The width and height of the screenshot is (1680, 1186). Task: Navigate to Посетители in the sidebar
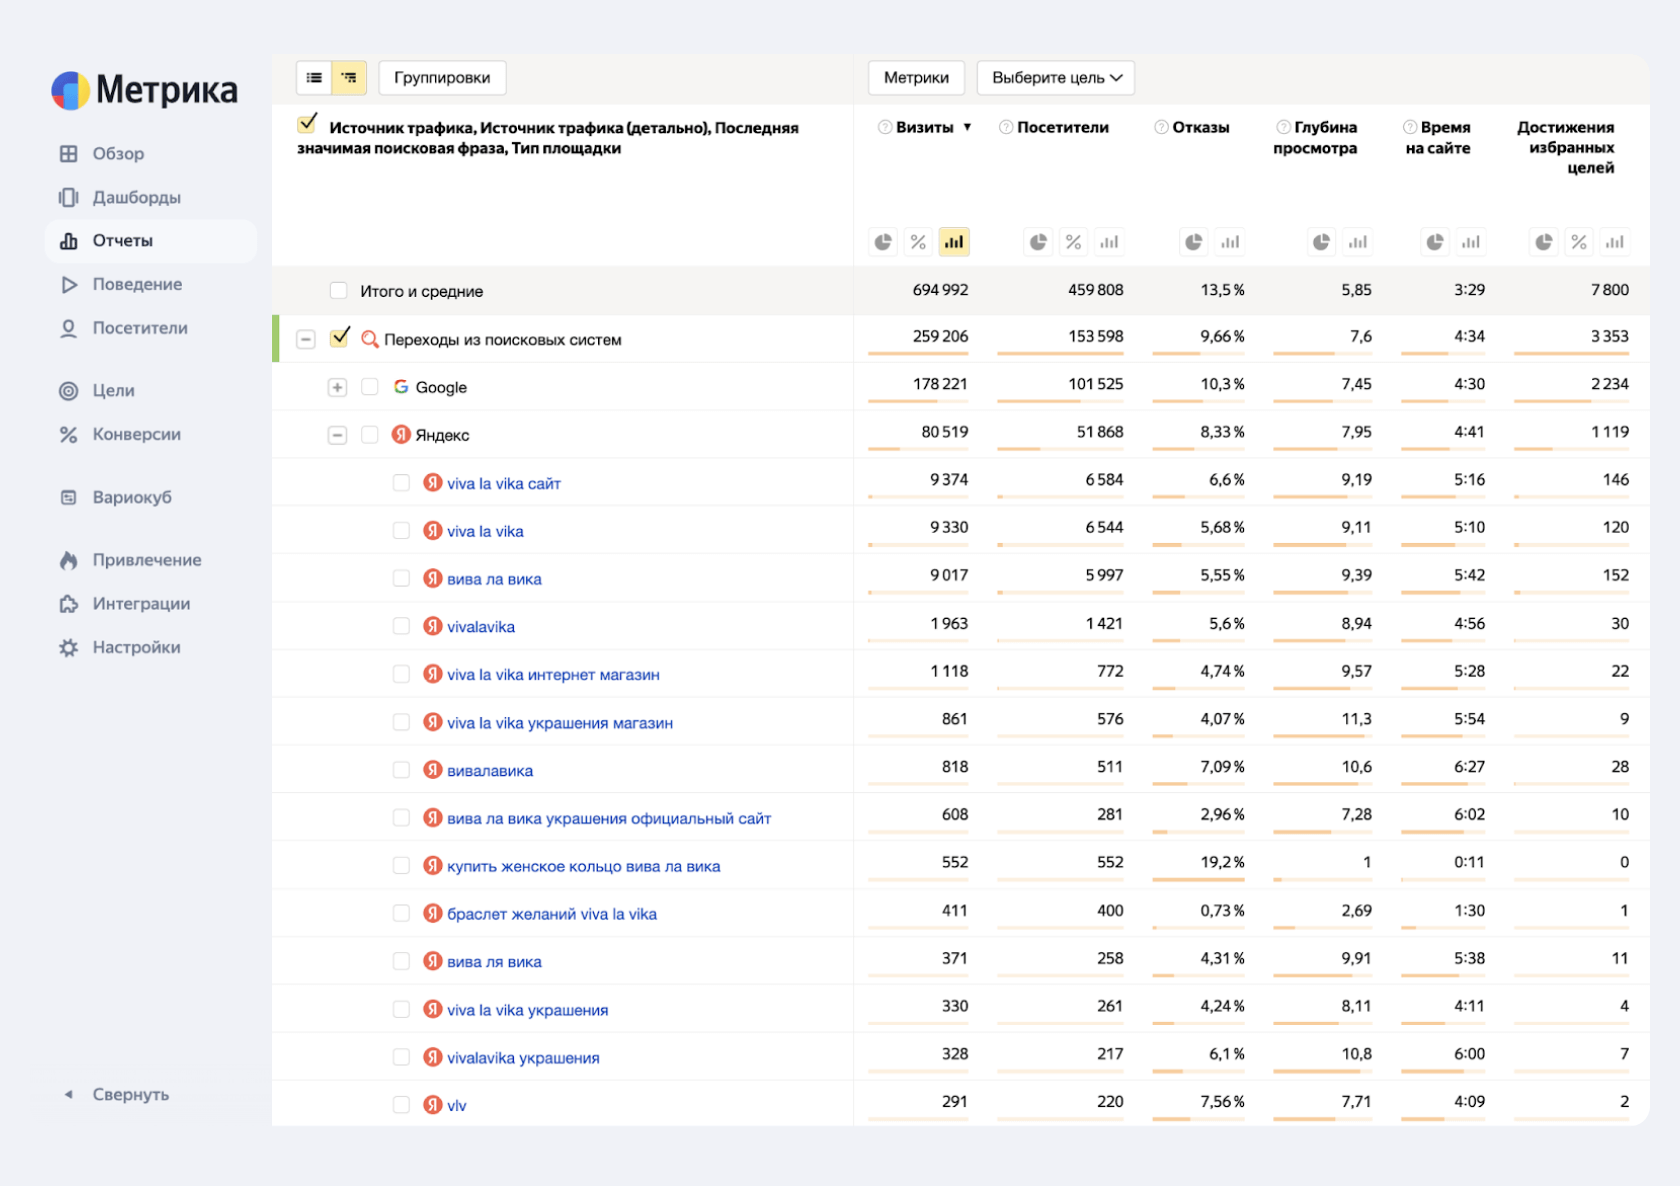point(123,328)
